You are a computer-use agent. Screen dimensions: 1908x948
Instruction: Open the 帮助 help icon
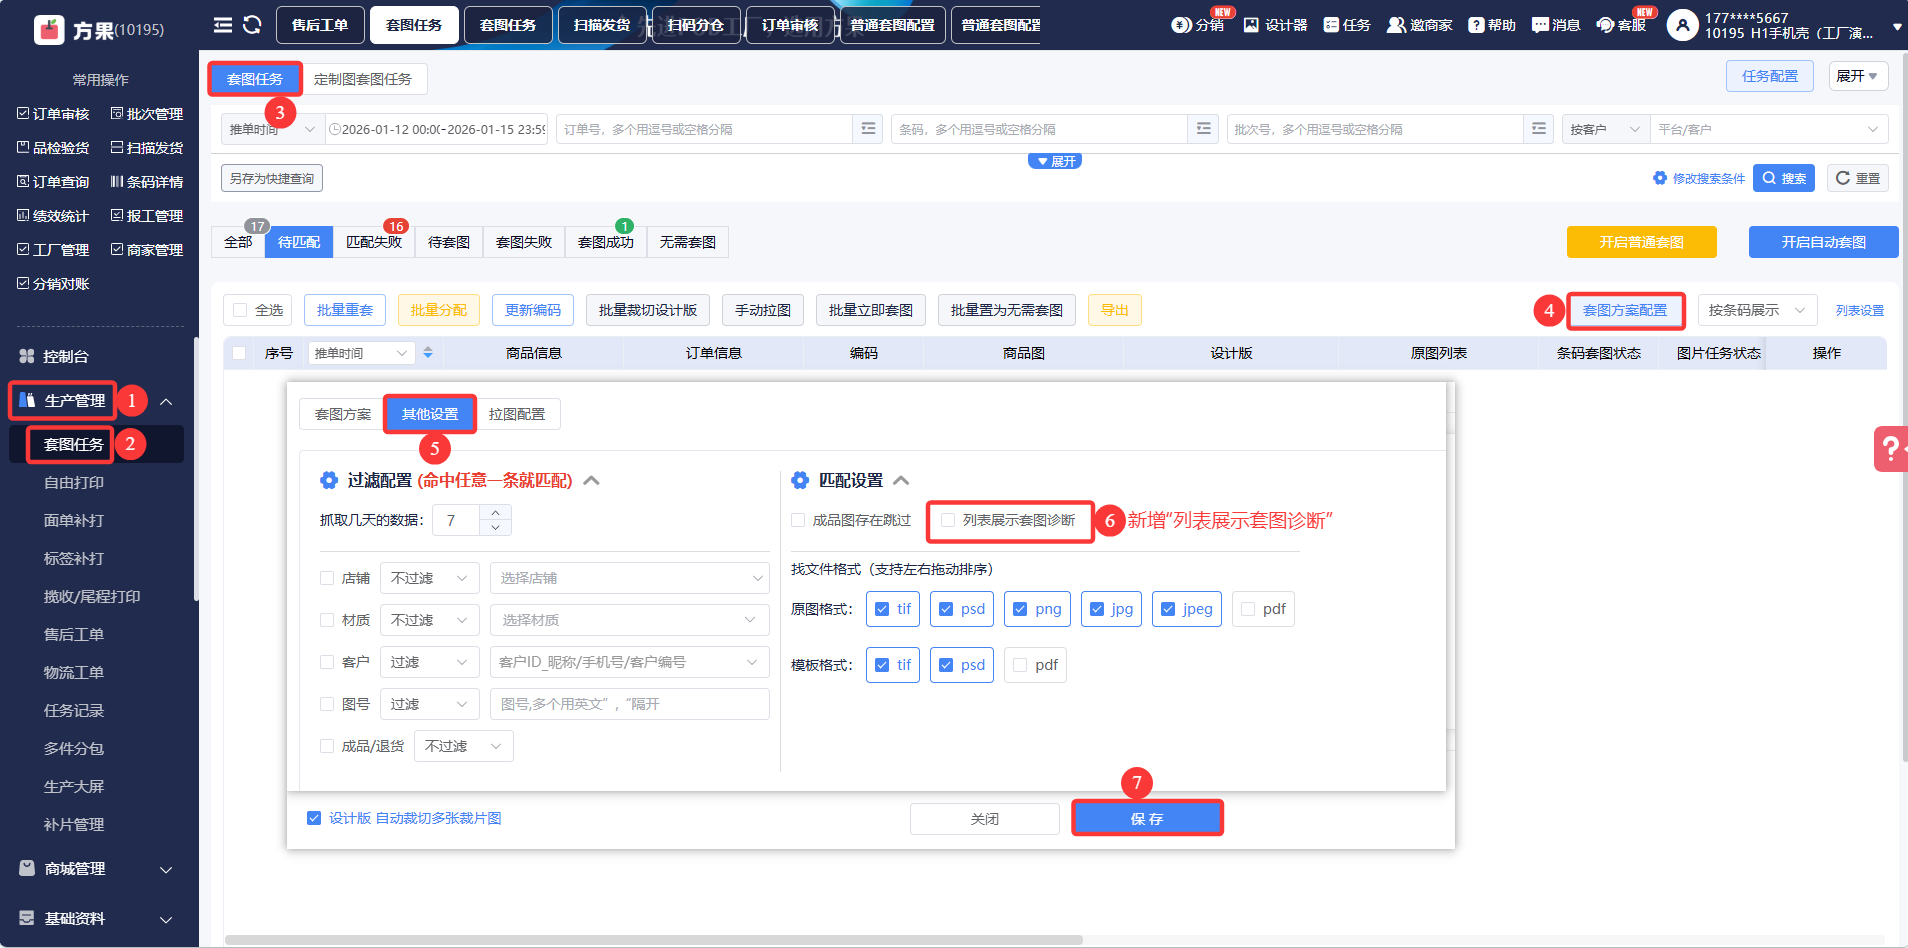[x=1476, y=25]
